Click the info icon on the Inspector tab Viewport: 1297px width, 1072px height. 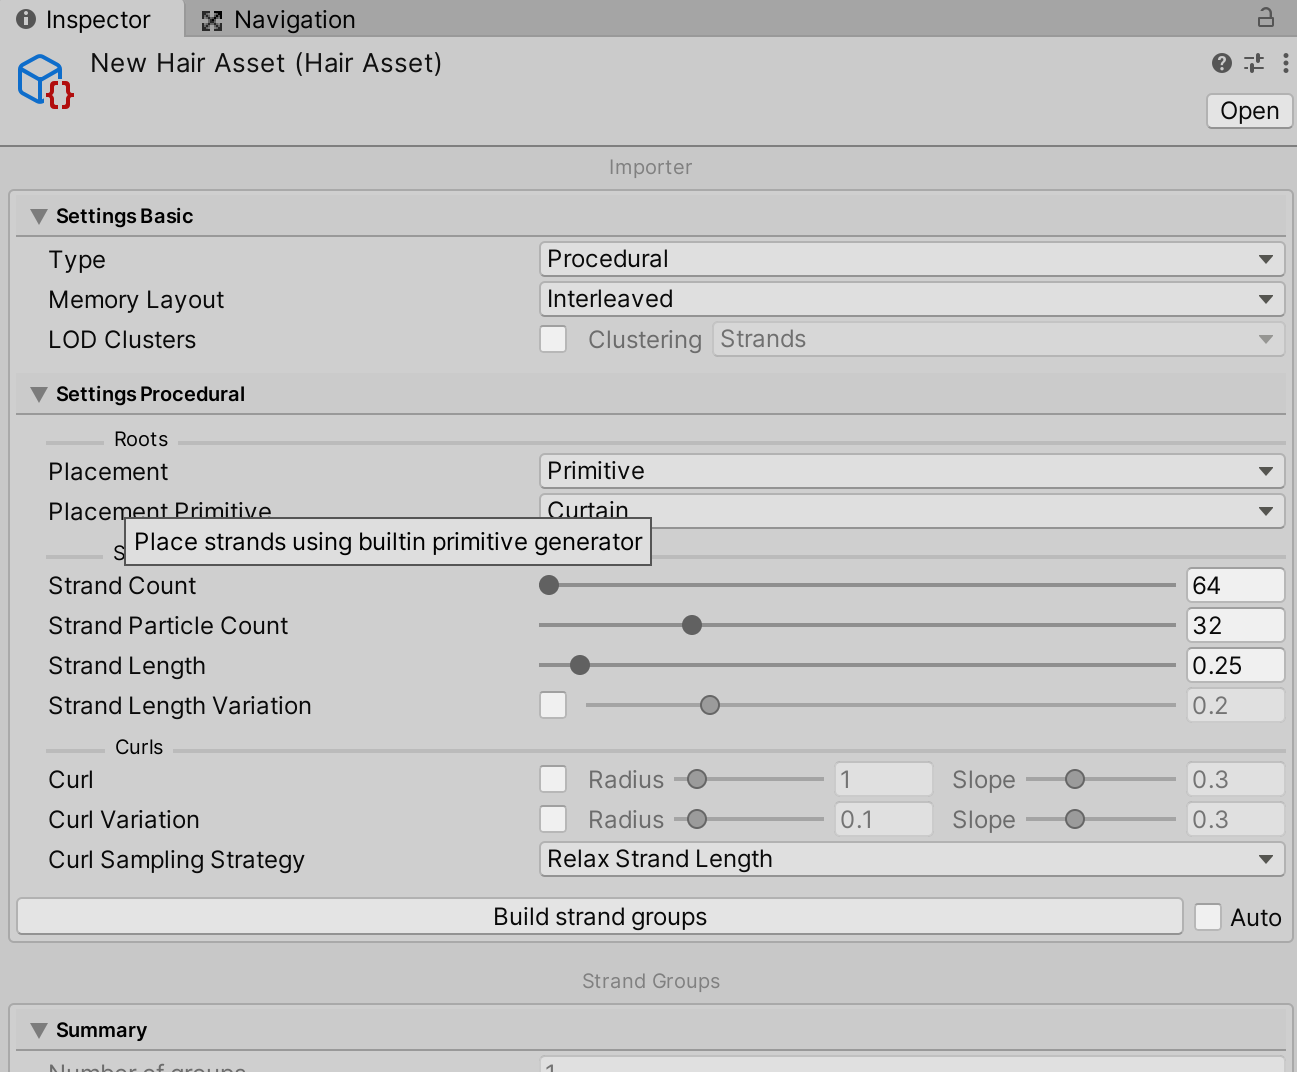click(x=25, y=19)
